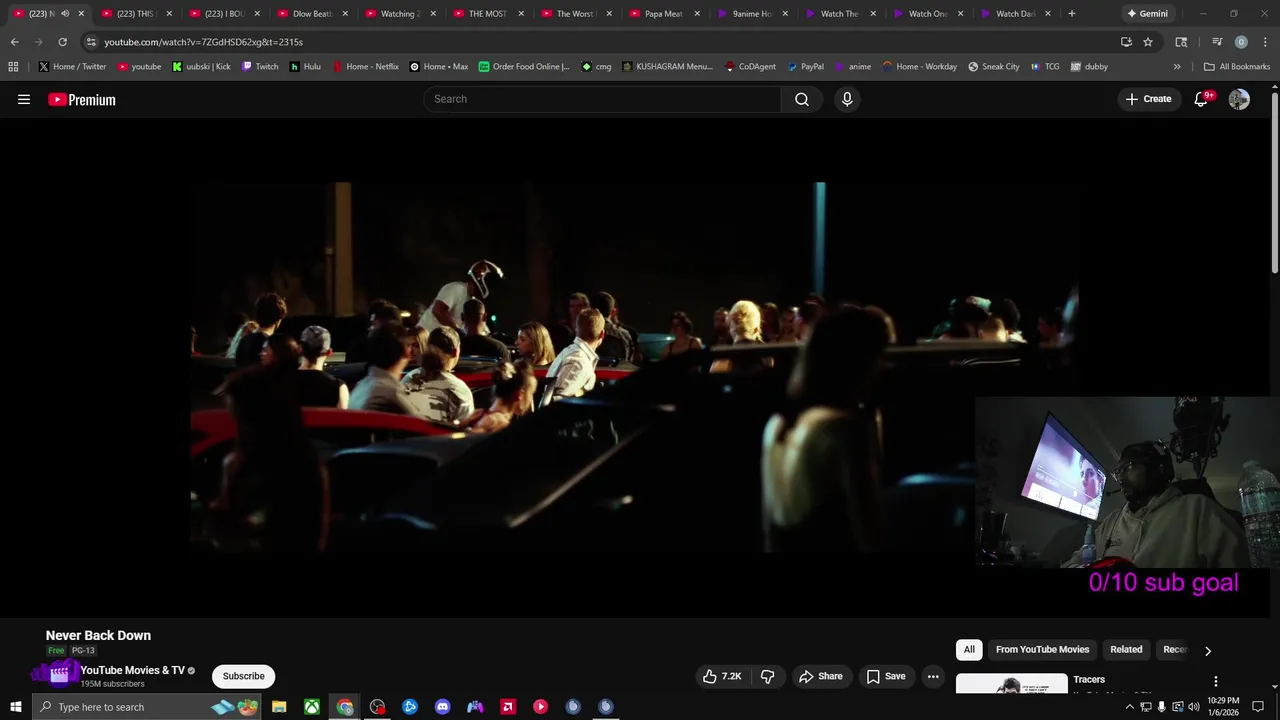Screen dimensions: 1280x720
Task: Install app icon in address bar
Action: coord(1126,42)
